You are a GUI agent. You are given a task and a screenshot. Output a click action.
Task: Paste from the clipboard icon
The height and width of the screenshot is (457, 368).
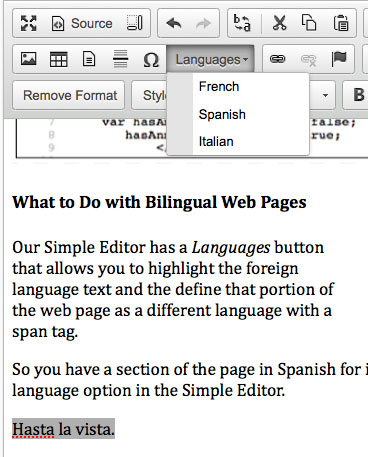pyautogui.click(x=341, y=23)
